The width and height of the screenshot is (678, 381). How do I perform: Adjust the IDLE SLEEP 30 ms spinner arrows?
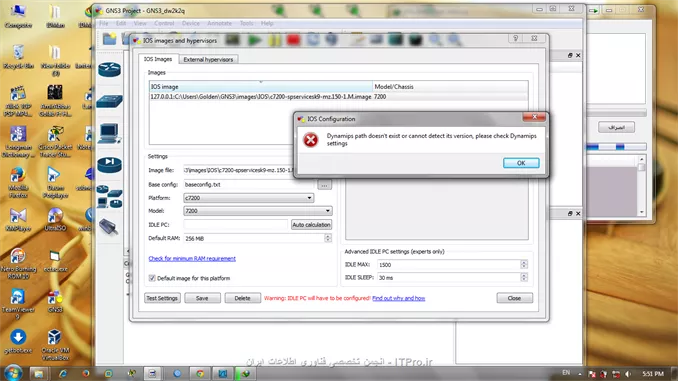pos(524,278)
